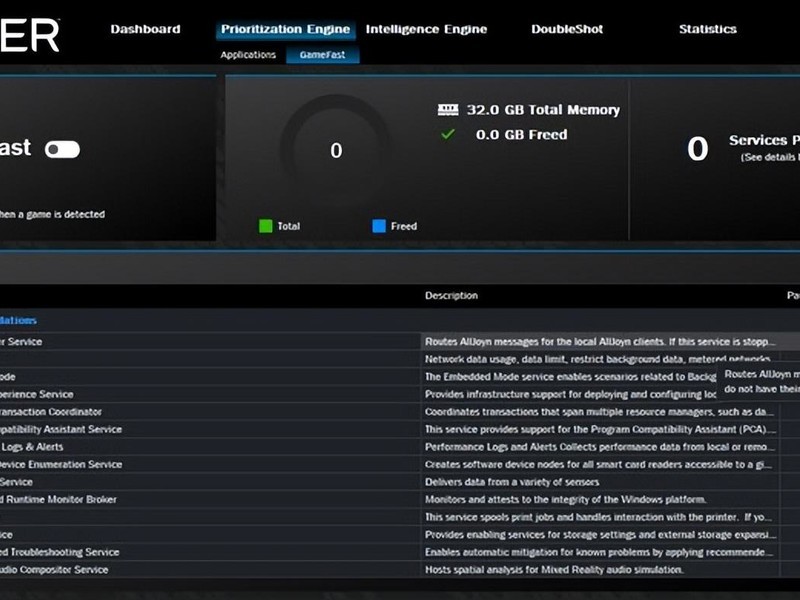Click the blue Freed legend swatch

tap(379, 226)
